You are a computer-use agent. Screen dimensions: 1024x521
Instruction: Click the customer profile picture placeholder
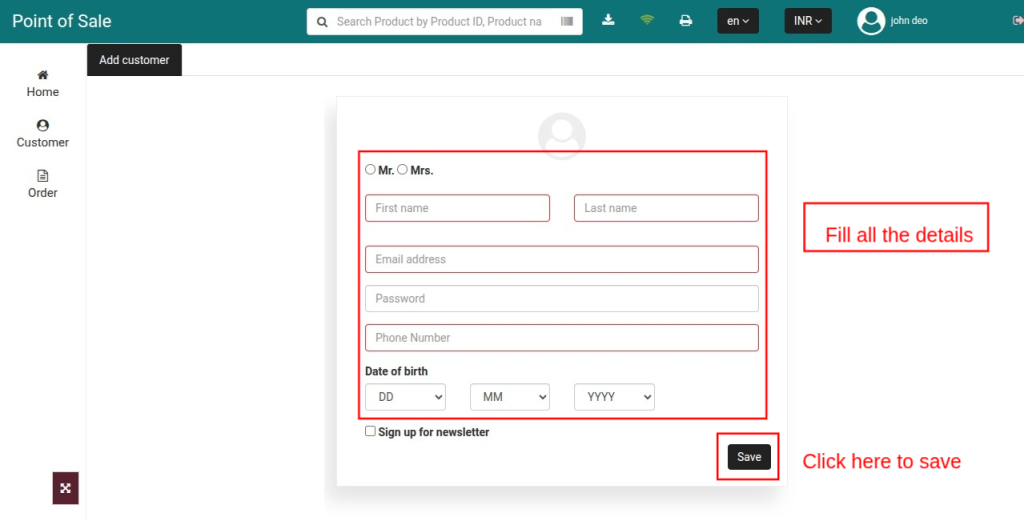[562, 136]
